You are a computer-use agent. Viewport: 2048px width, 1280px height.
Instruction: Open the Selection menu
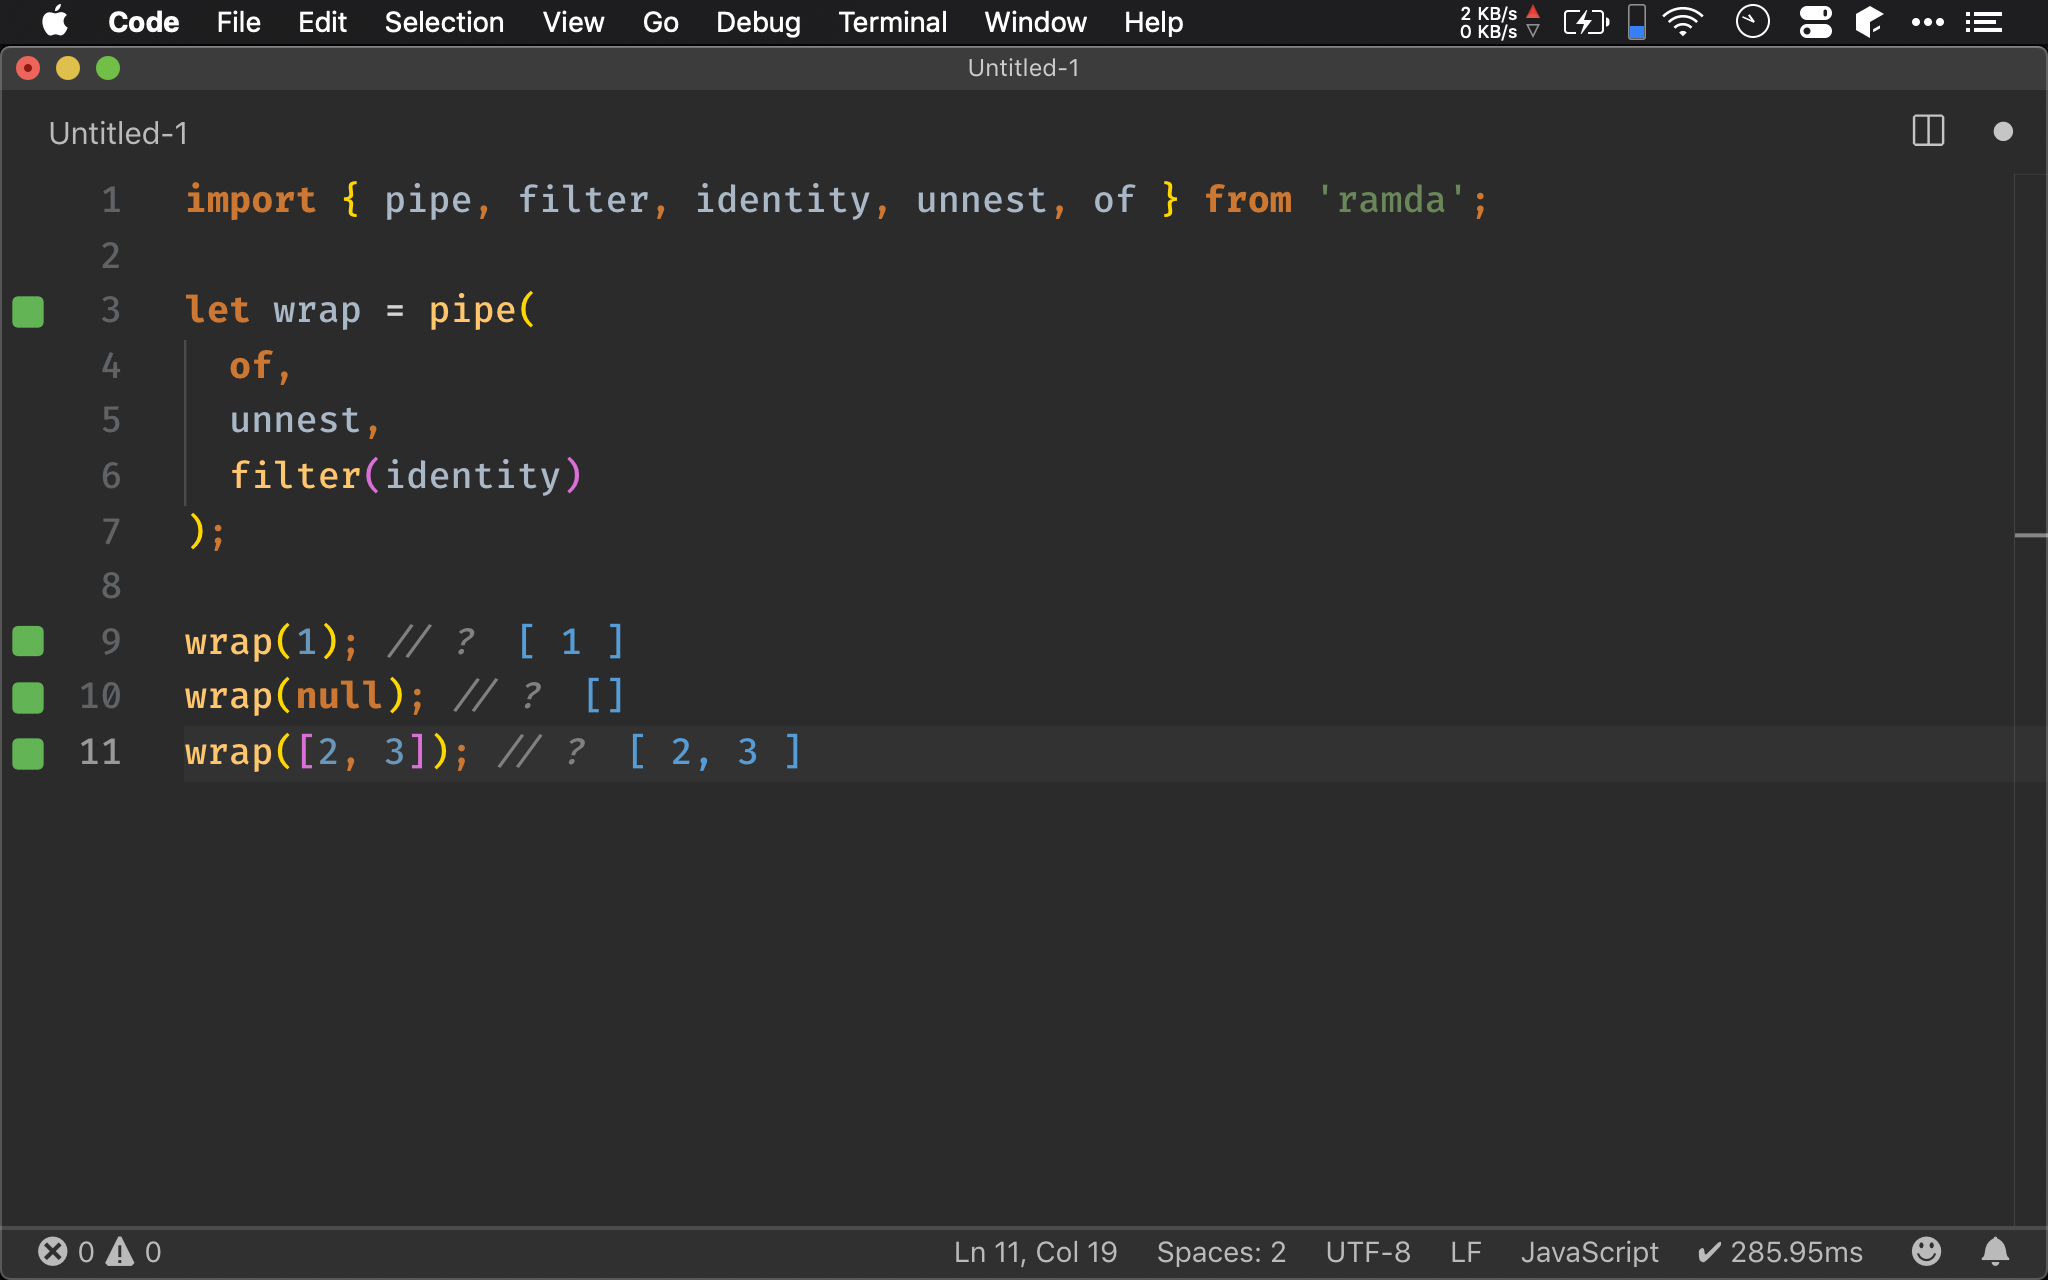(444, 22)
